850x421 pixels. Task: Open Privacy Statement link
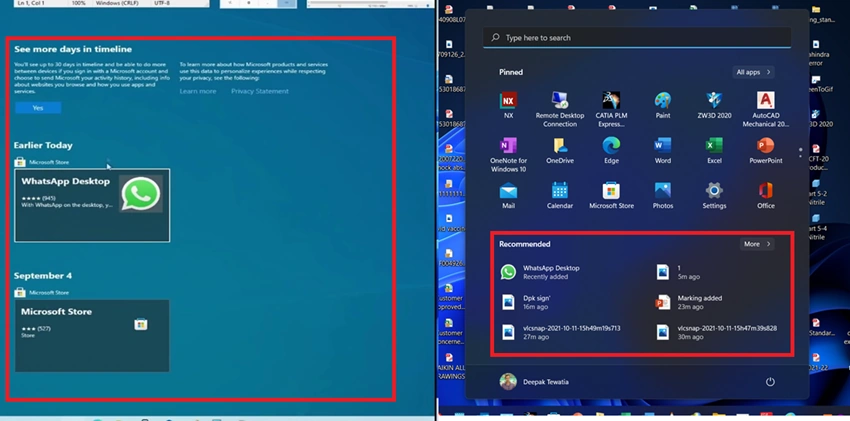260,91
